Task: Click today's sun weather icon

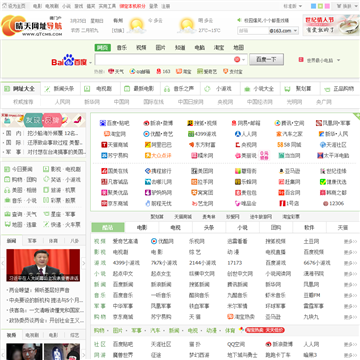Action: coord(137,25)
